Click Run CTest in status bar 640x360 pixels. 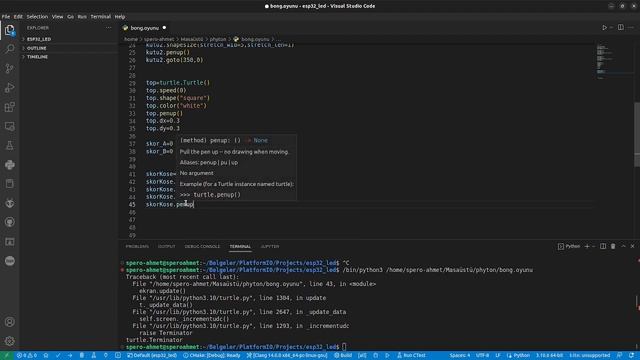(411, 356)
